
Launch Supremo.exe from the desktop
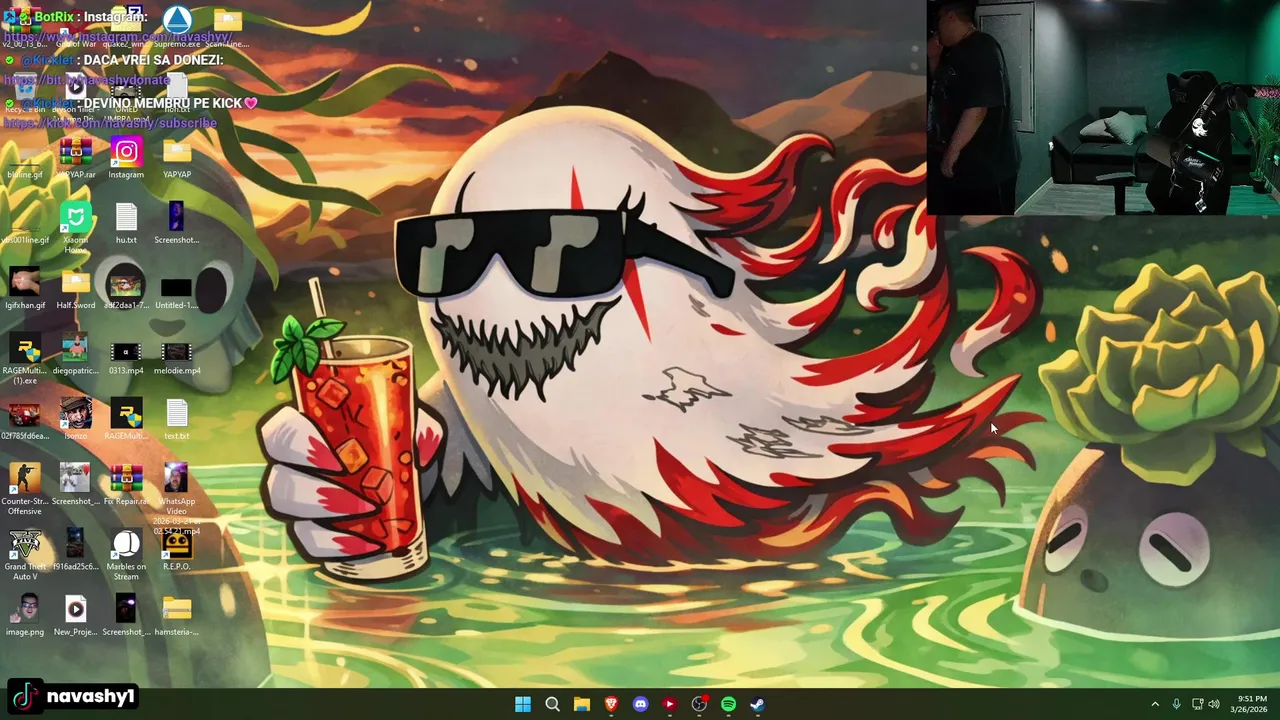177,27
